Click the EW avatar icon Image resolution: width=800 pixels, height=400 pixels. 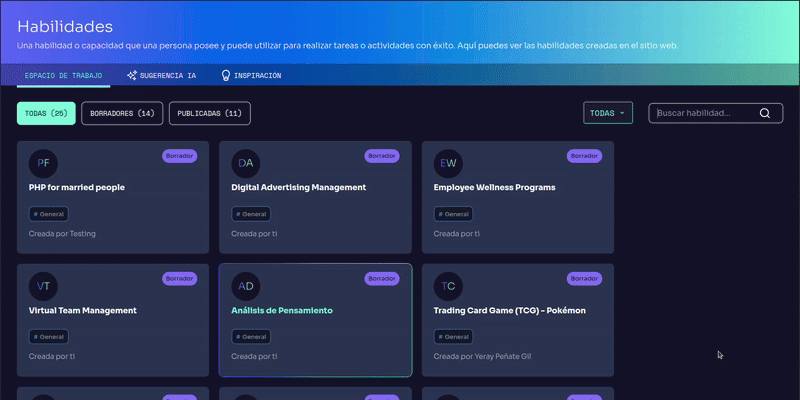coord(448,163)
